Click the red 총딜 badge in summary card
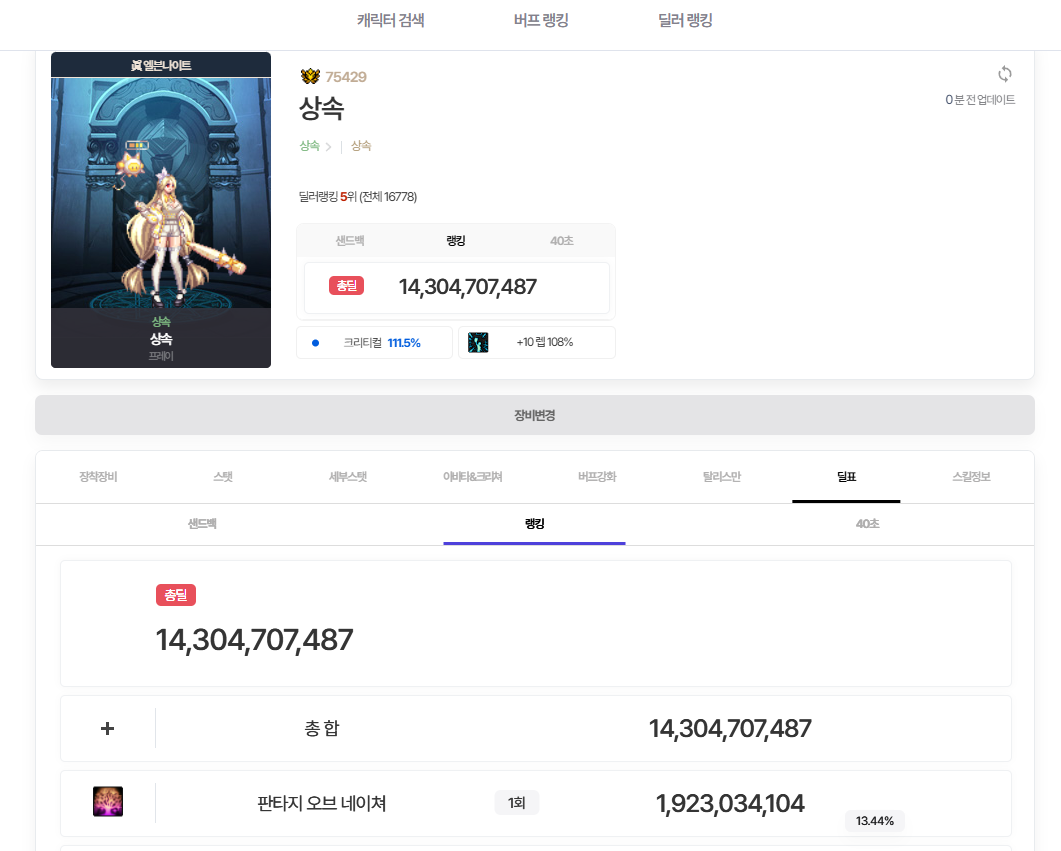Image resolution: width=1061 pixels, height=851 pixels. 346,285
